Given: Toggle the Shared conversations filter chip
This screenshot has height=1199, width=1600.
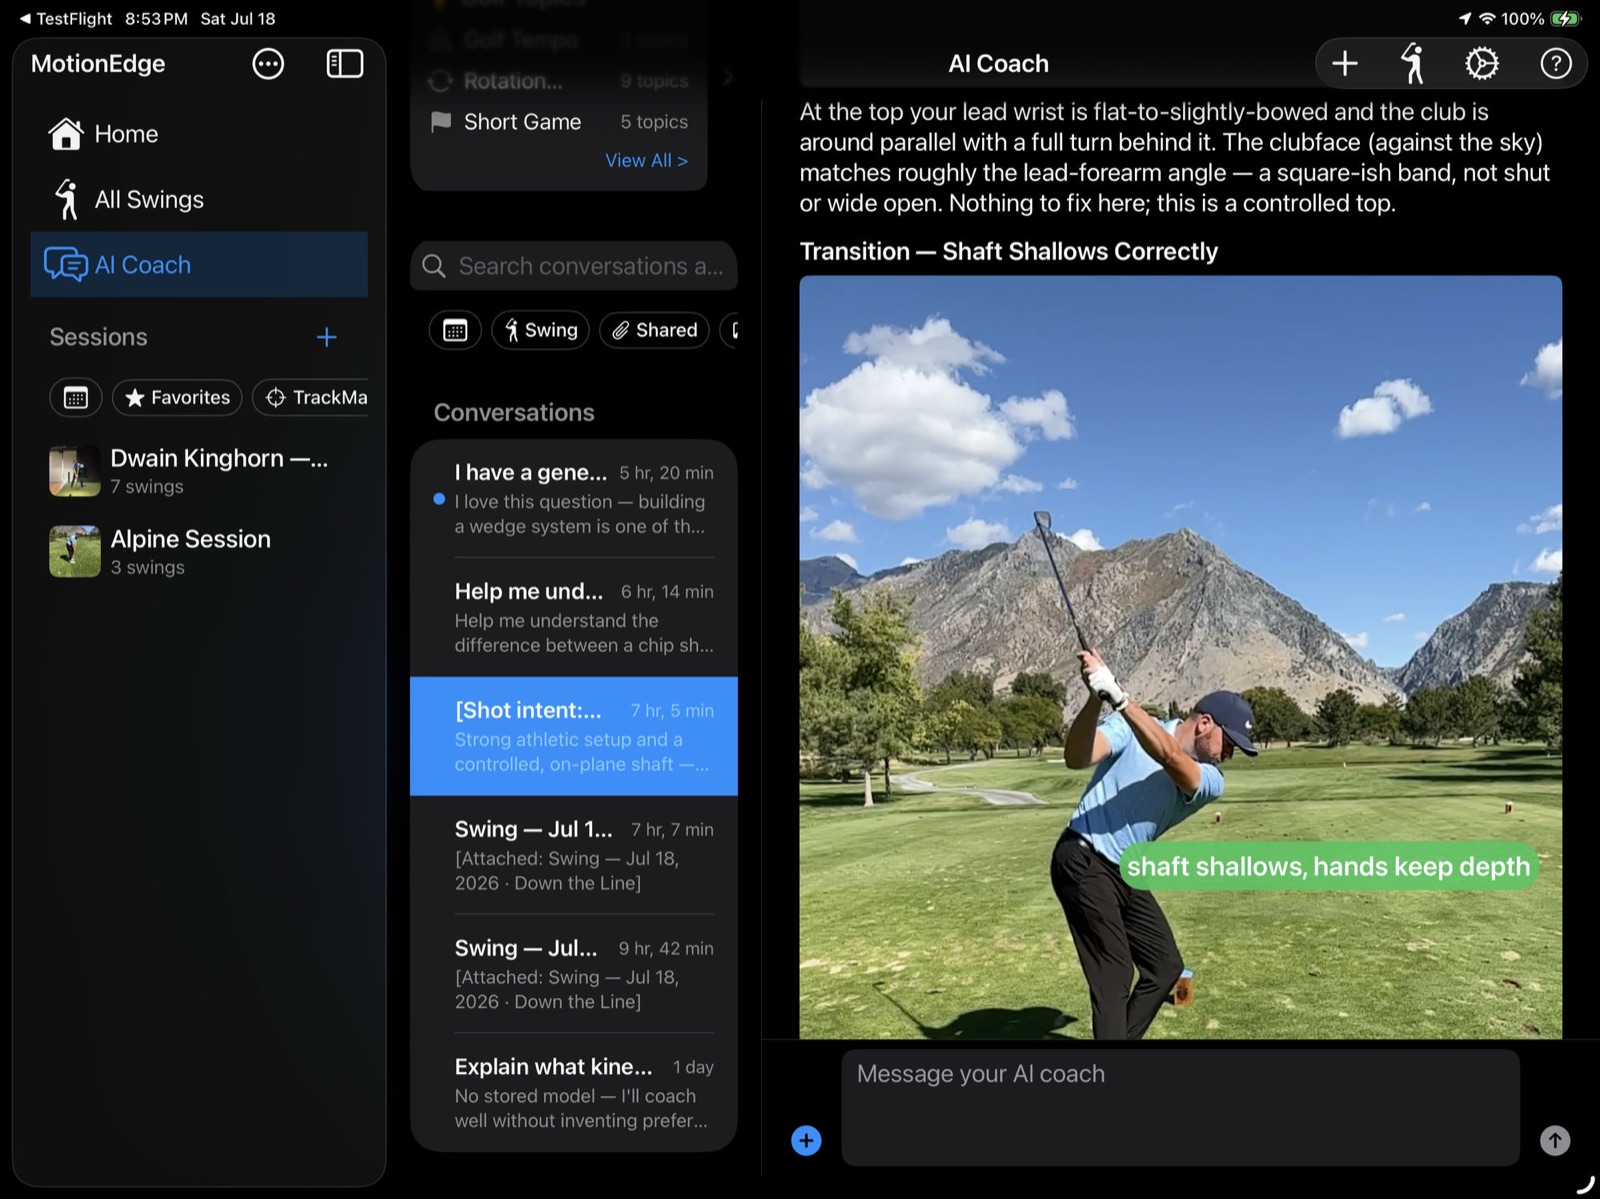Looking at the screenshot, I should (655, 330).
